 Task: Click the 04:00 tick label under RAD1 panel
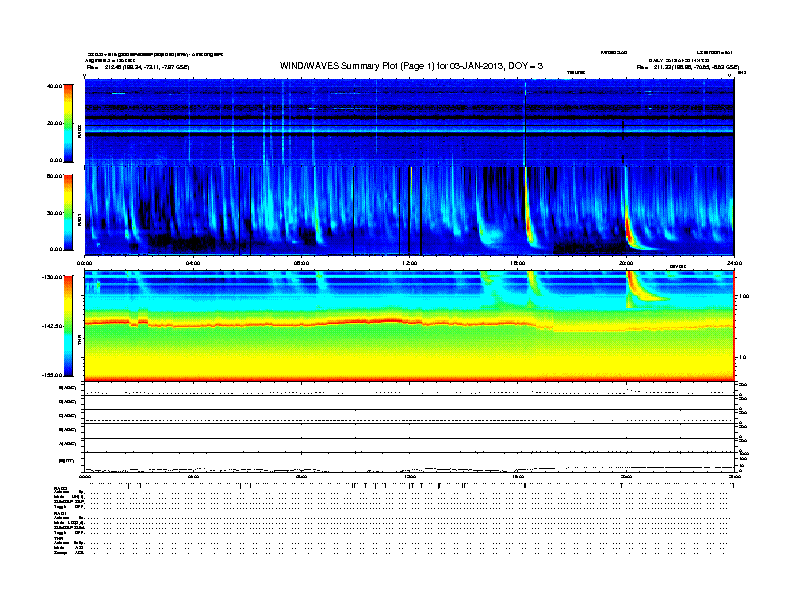pyautogui.click(x=193, y=263)
